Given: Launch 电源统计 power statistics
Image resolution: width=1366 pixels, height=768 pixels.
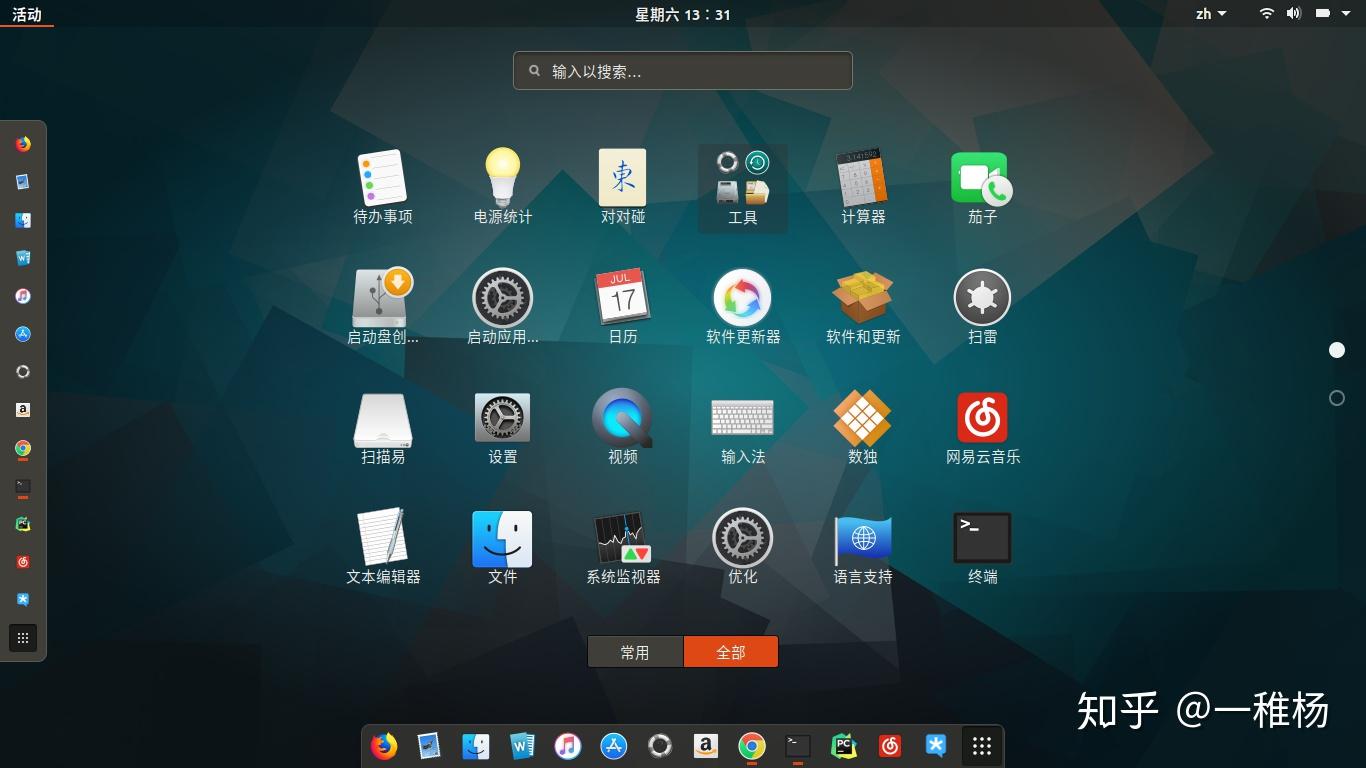Looking at the screenshot, I should pos(503,187).
